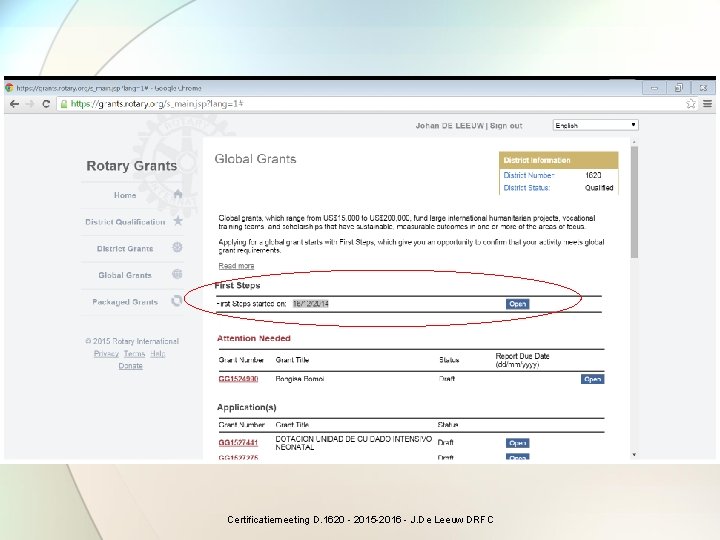Click the Rotary Grants heading
Viewport: 720px width, 540px height.
(131, 166)
